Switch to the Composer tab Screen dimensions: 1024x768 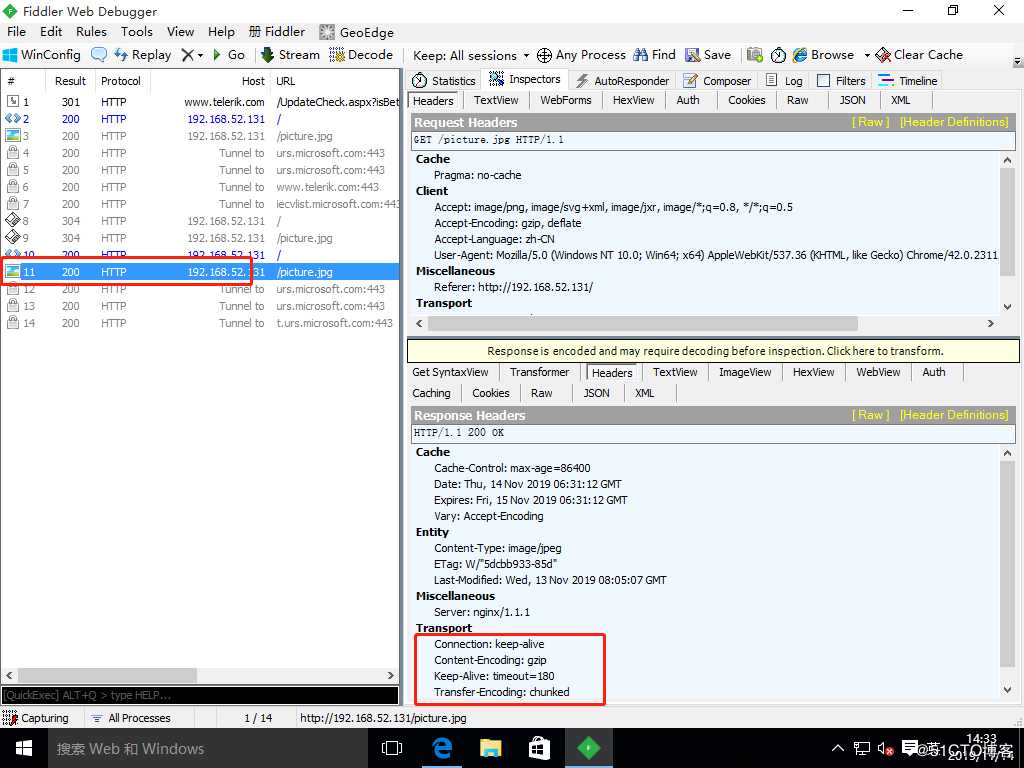pyautogui.click(x=716, y=80)
